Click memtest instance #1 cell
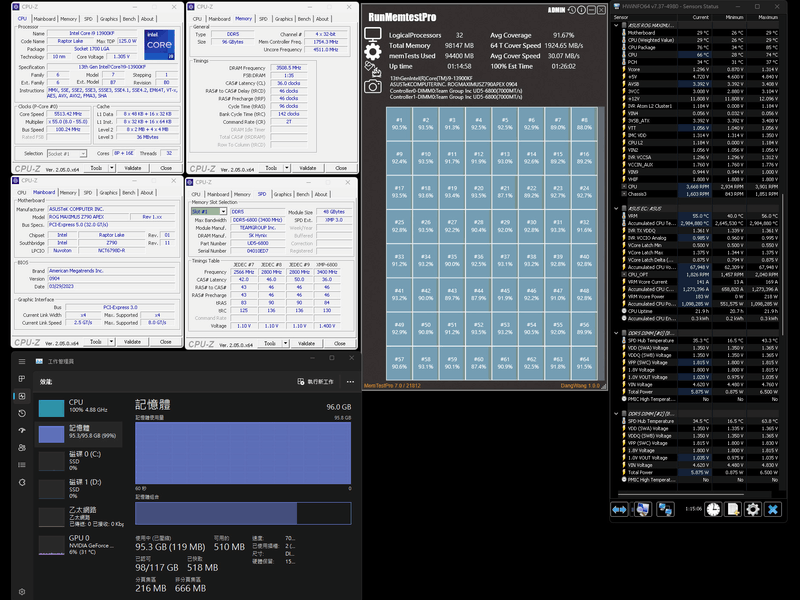Screen dimensions: 800x600 tap(399, 124)
